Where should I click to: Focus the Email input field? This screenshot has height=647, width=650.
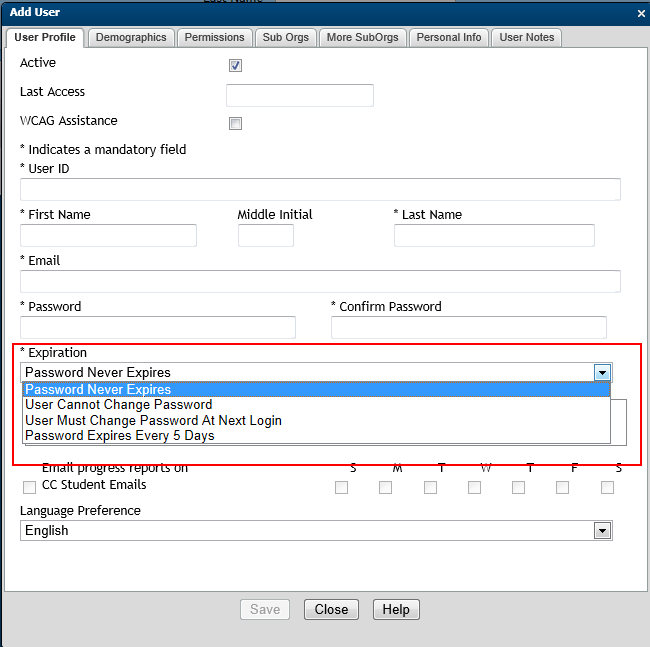click(x=320, y=281)
